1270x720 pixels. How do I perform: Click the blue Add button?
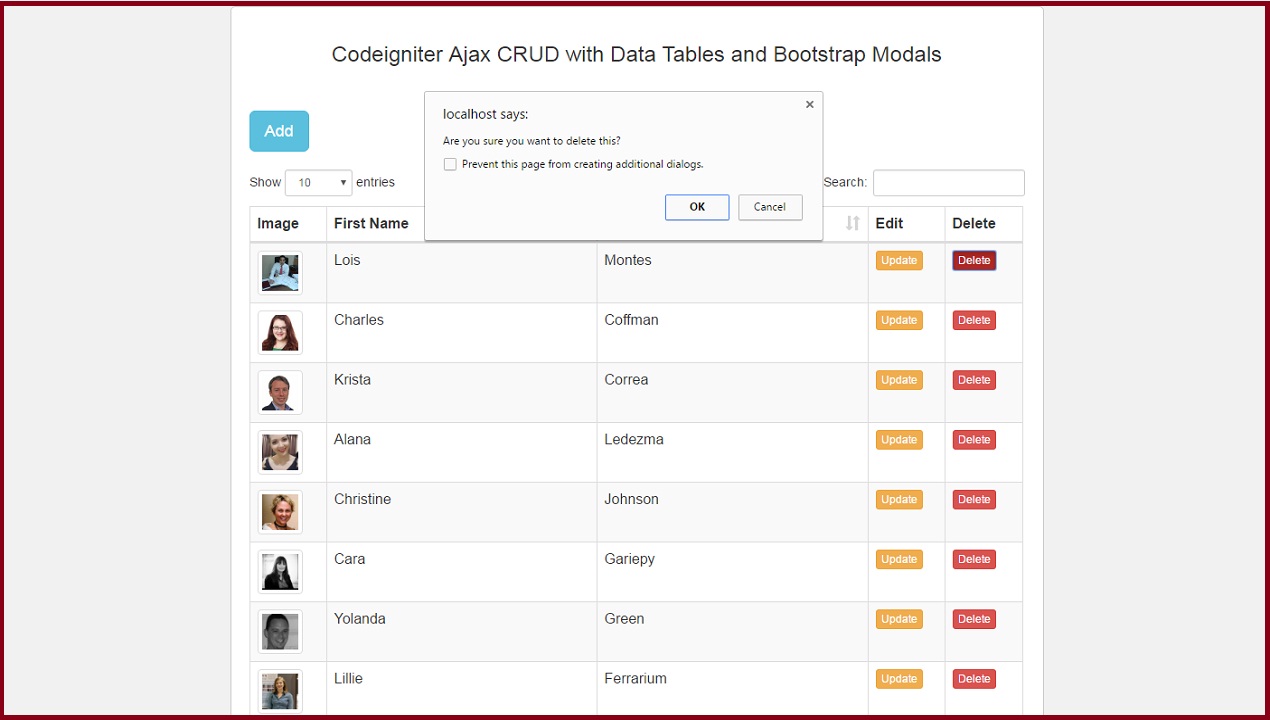point(279,131)
